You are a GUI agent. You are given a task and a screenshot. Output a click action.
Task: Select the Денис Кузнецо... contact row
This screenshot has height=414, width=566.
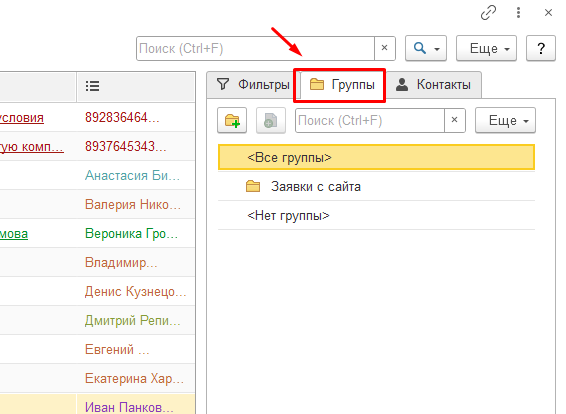pyautogui.click(x=97, y=291)
